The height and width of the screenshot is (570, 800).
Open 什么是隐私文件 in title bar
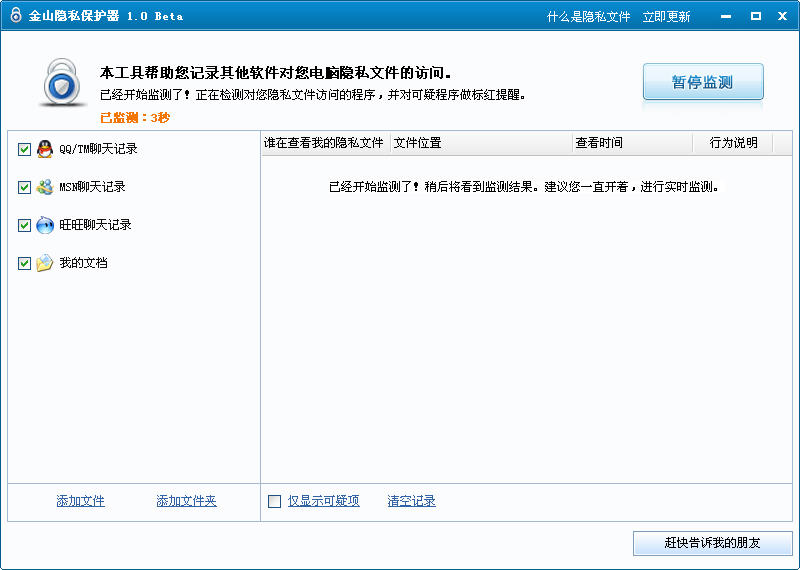(589, 17)
